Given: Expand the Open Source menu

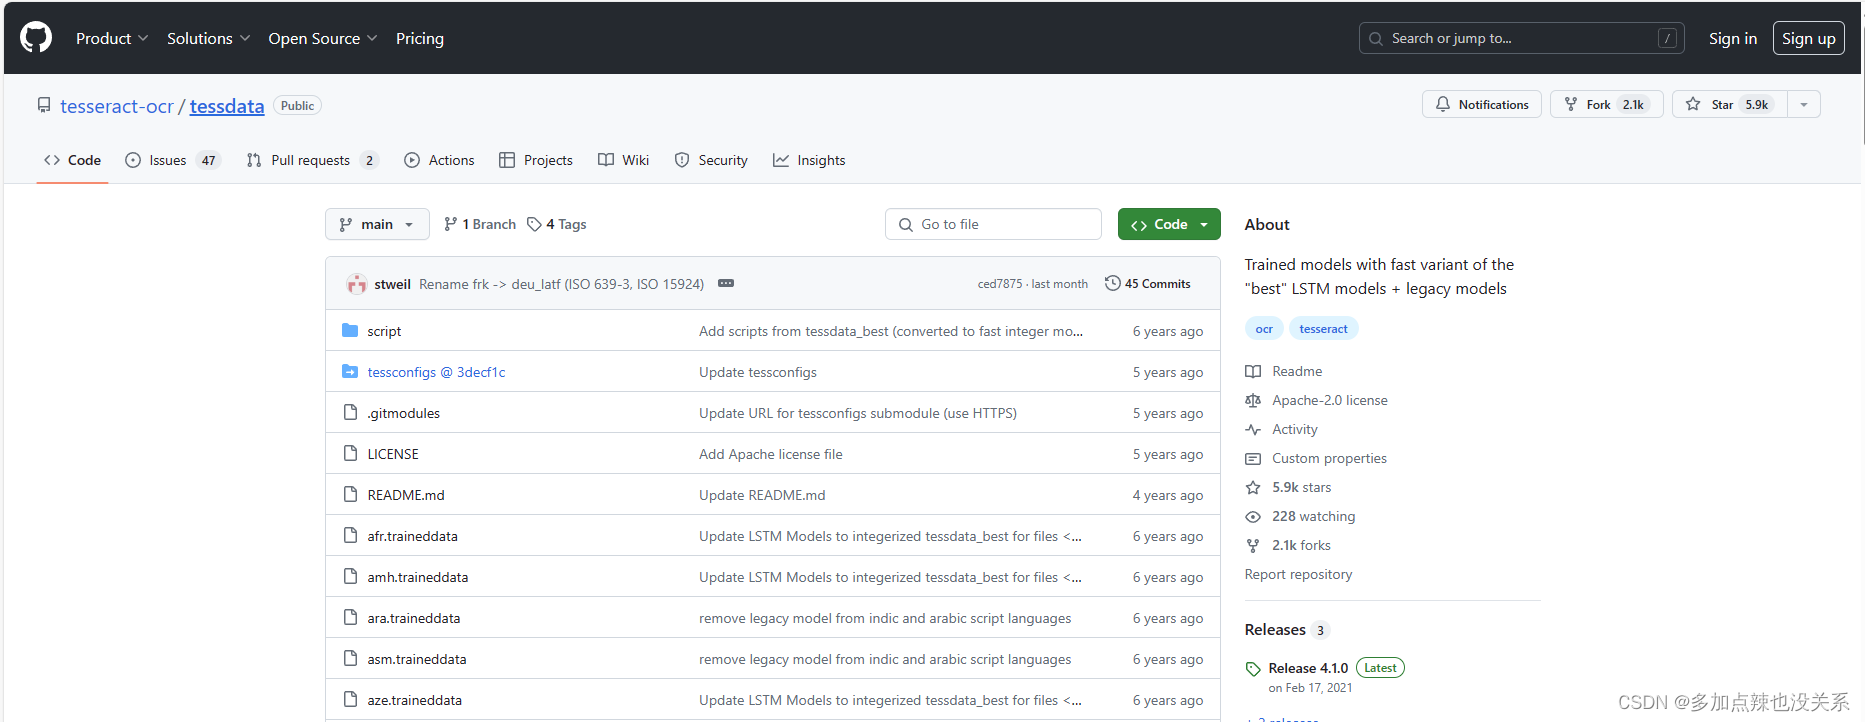Looking at the screenshot, I should click(322, 38).
